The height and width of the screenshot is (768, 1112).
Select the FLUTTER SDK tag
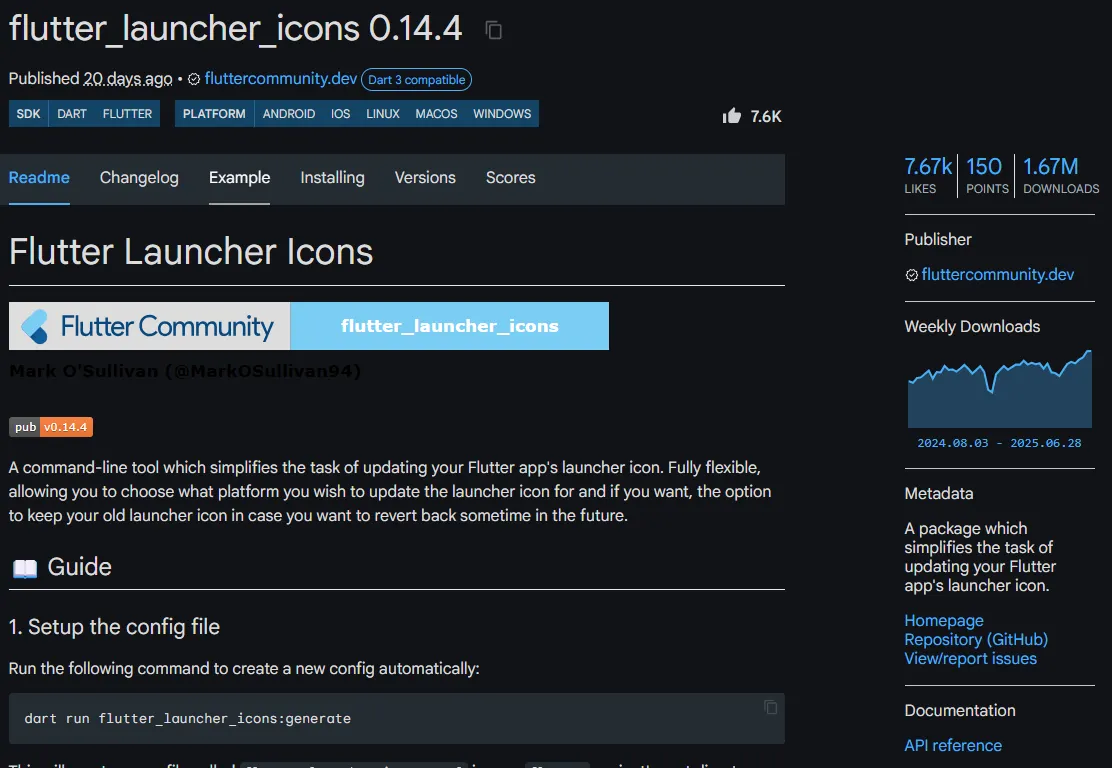tap(128, 113)
